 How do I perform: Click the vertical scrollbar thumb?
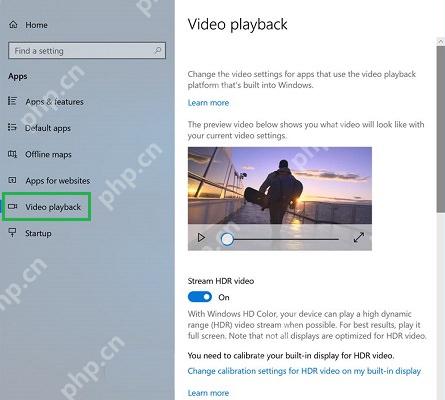[x=441, y=129]
